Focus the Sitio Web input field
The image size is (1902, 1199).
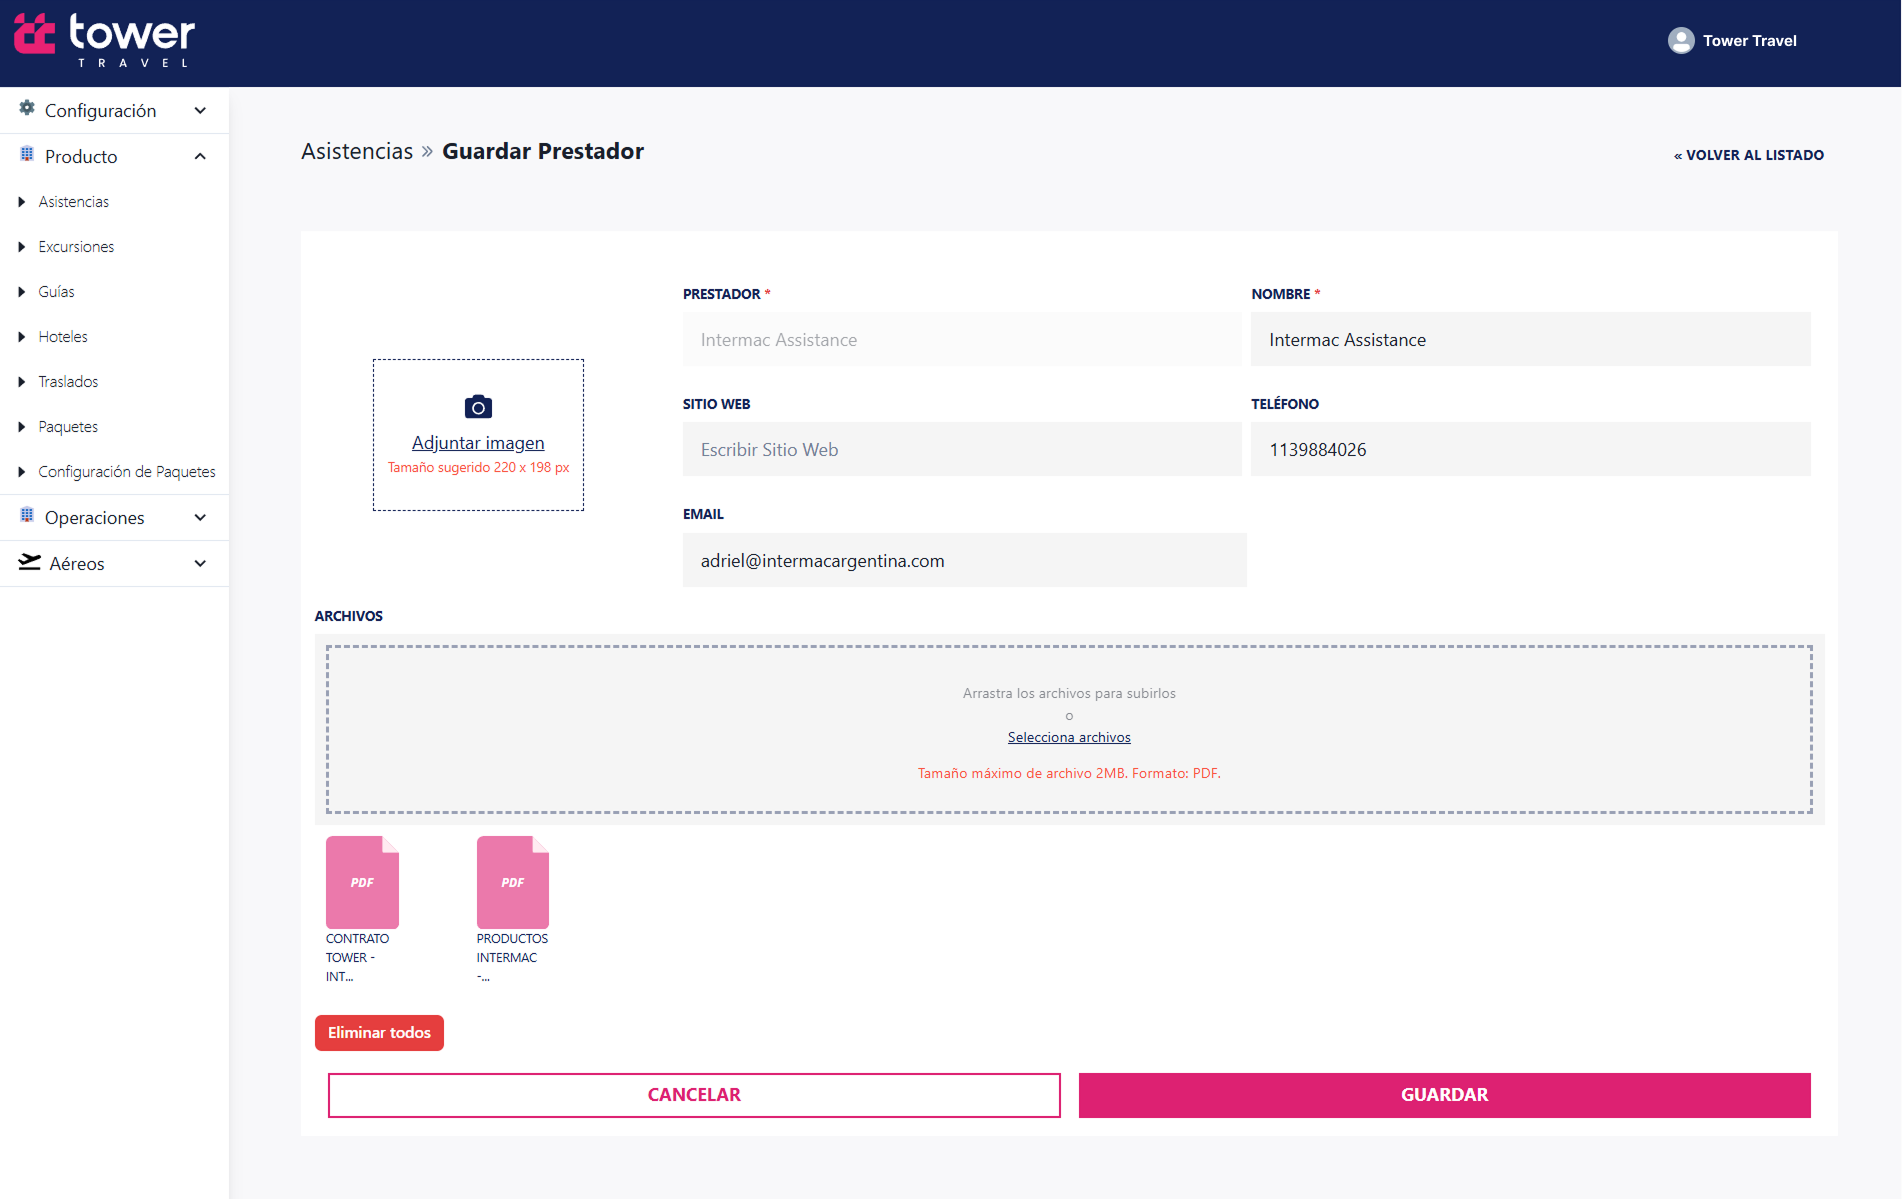click(x=961, y=450)
